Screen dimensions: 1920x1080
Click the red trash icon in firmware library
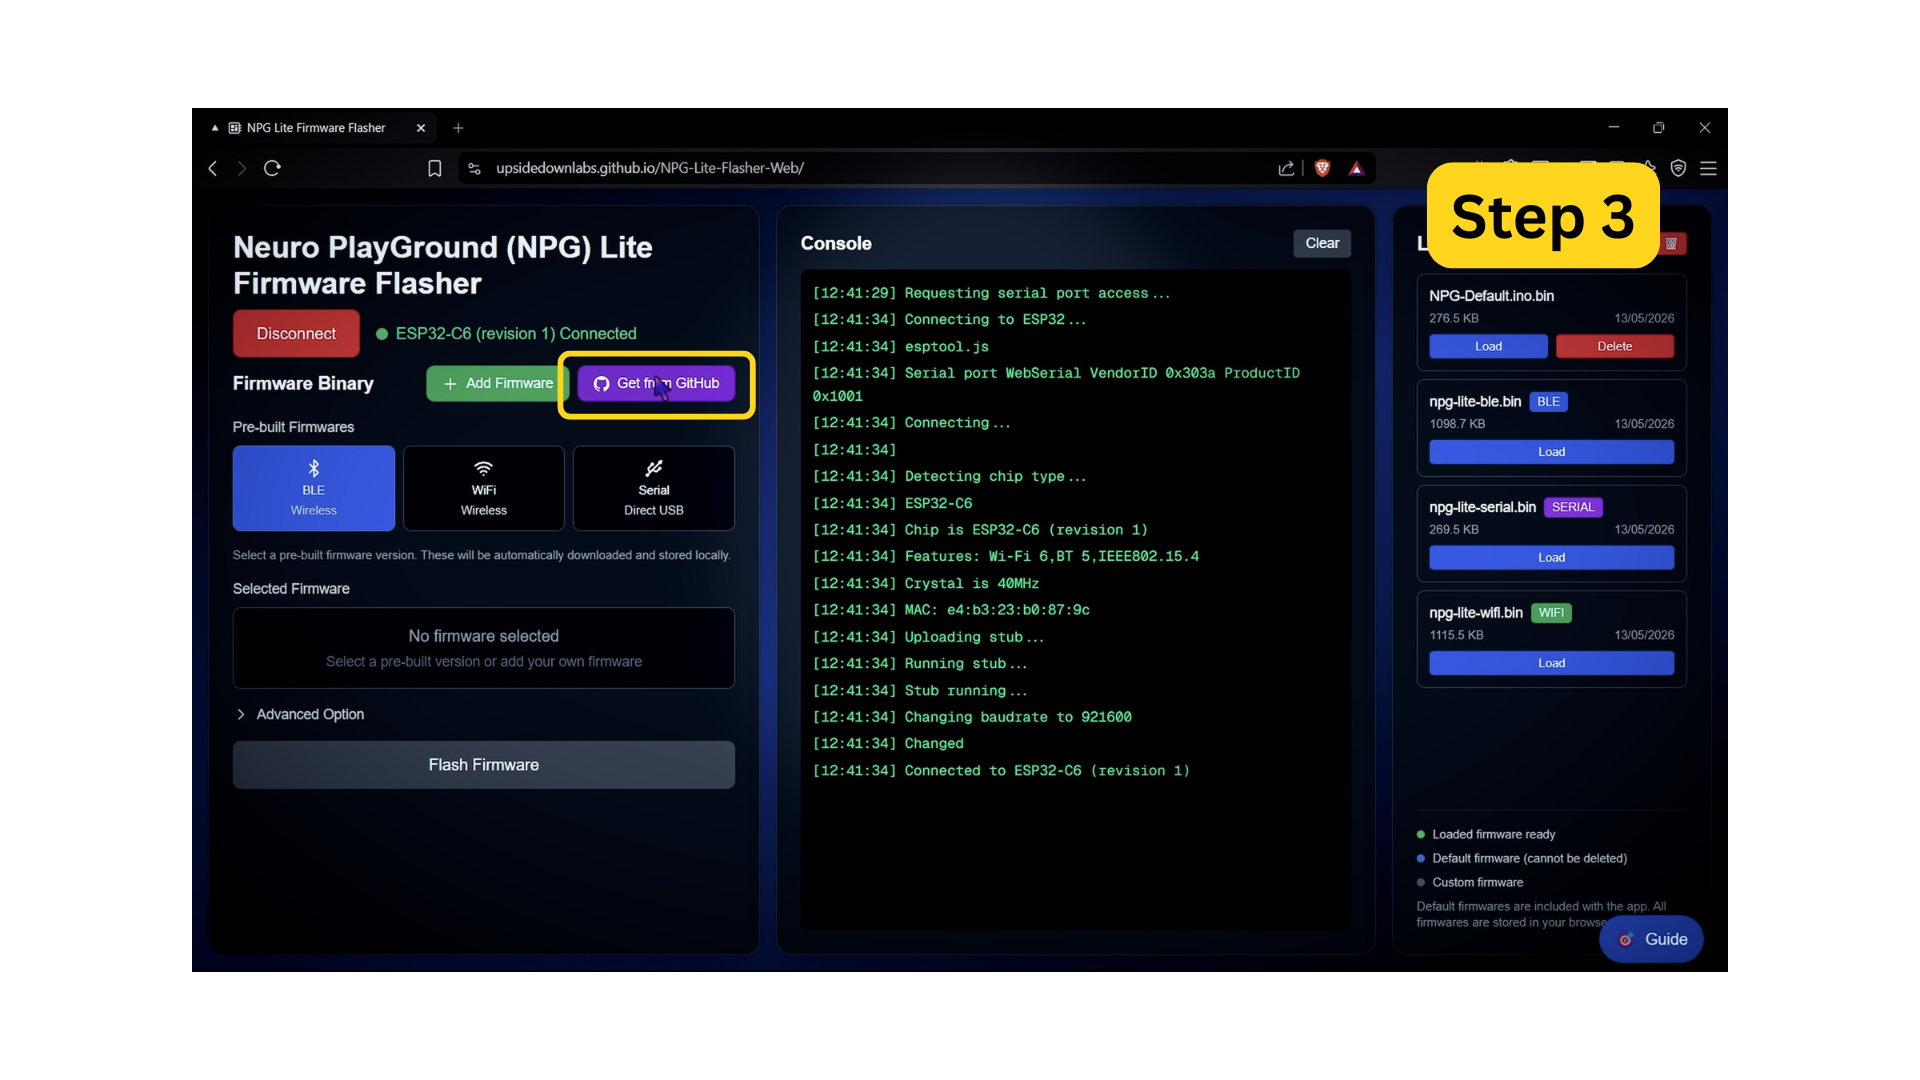pos(1672,243)
